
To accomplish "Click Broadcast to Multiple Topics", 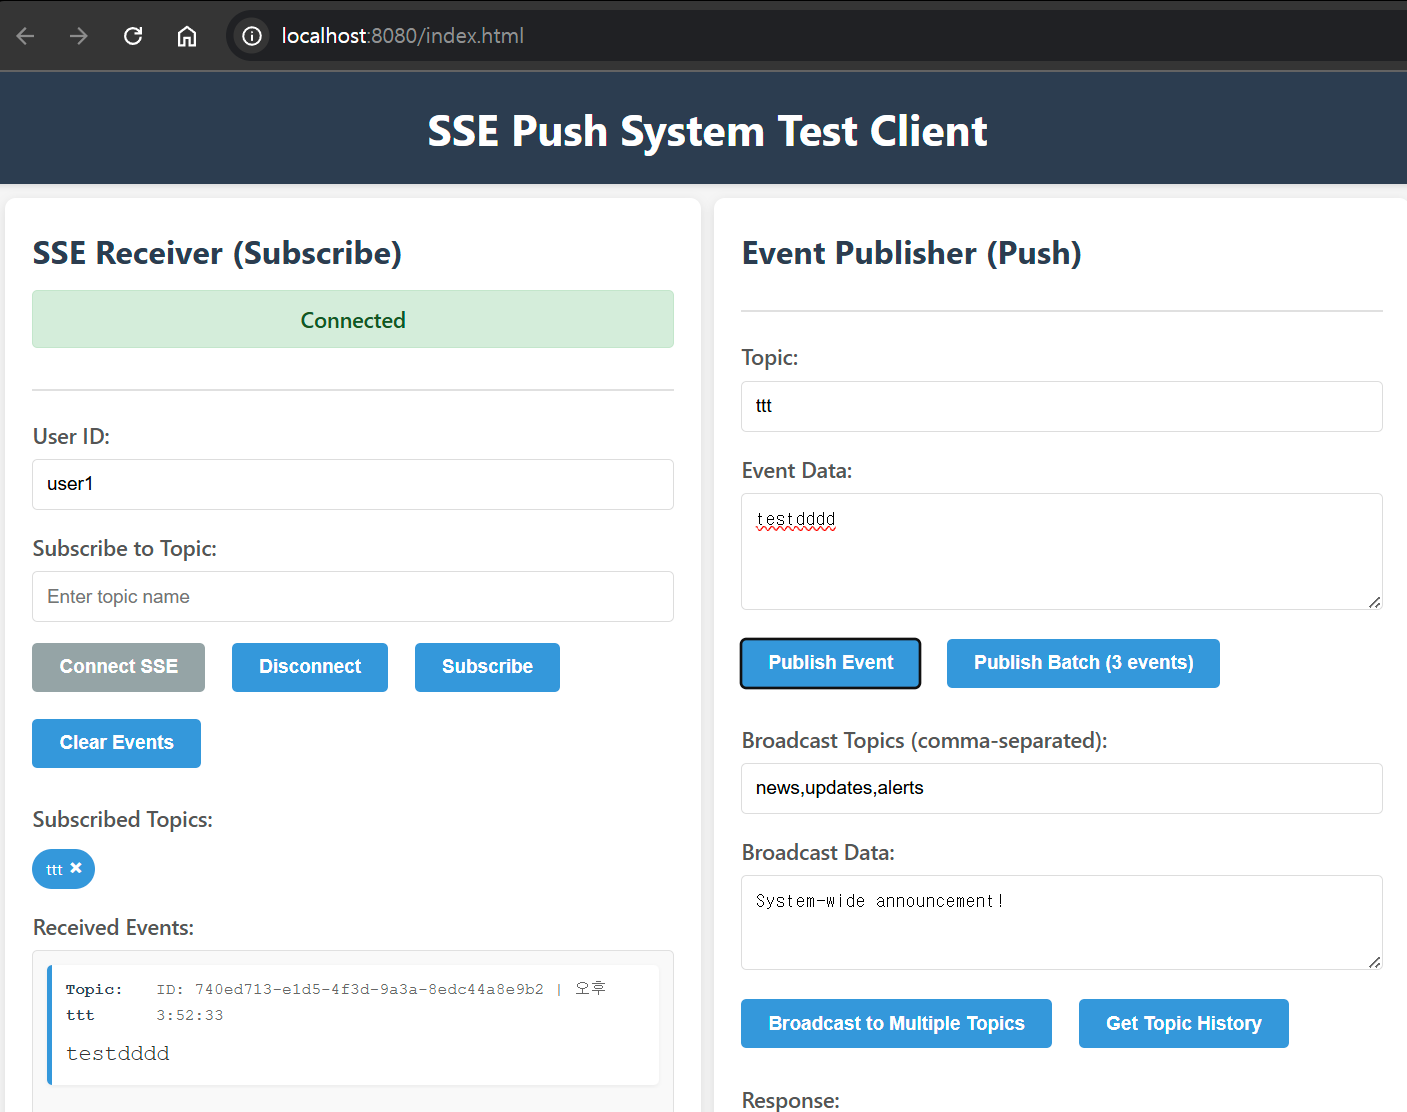I will pos(896,1023).
